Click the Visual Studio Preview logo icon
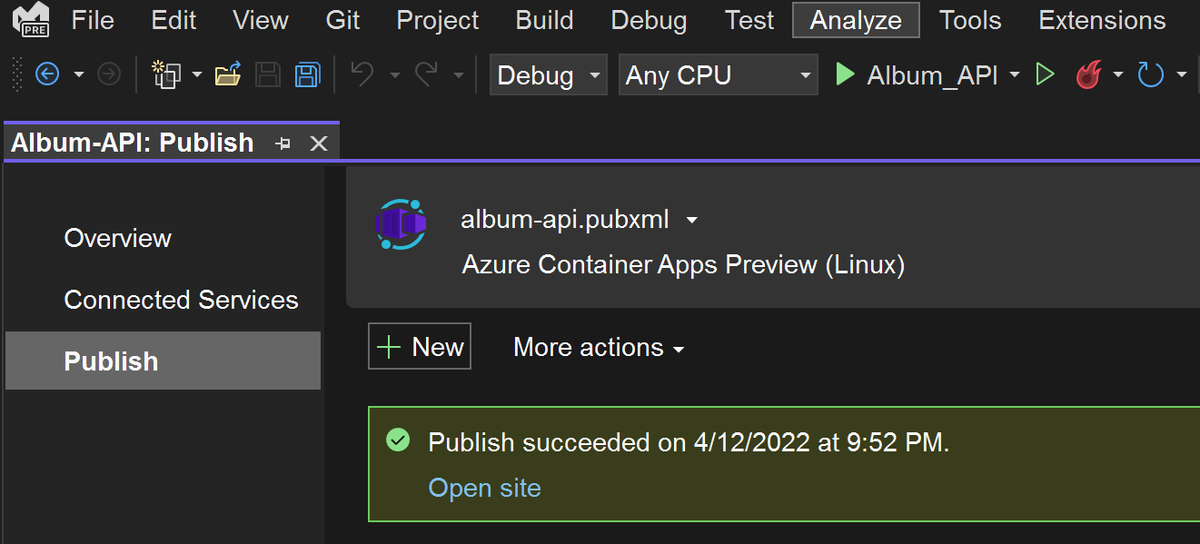The image size is (1200, 544). click(31, 19)
